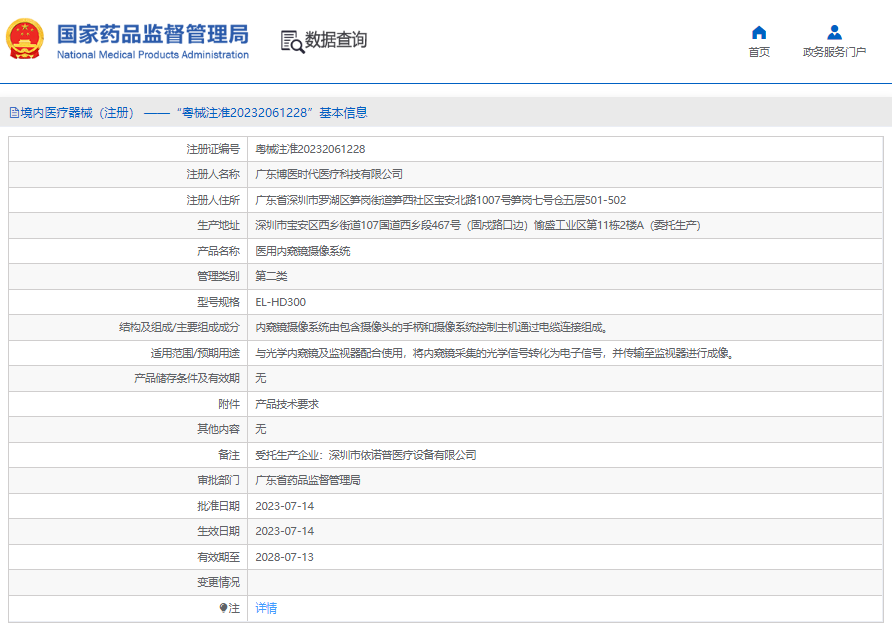Select the 生产地址 value text

[x=478, y=225]
